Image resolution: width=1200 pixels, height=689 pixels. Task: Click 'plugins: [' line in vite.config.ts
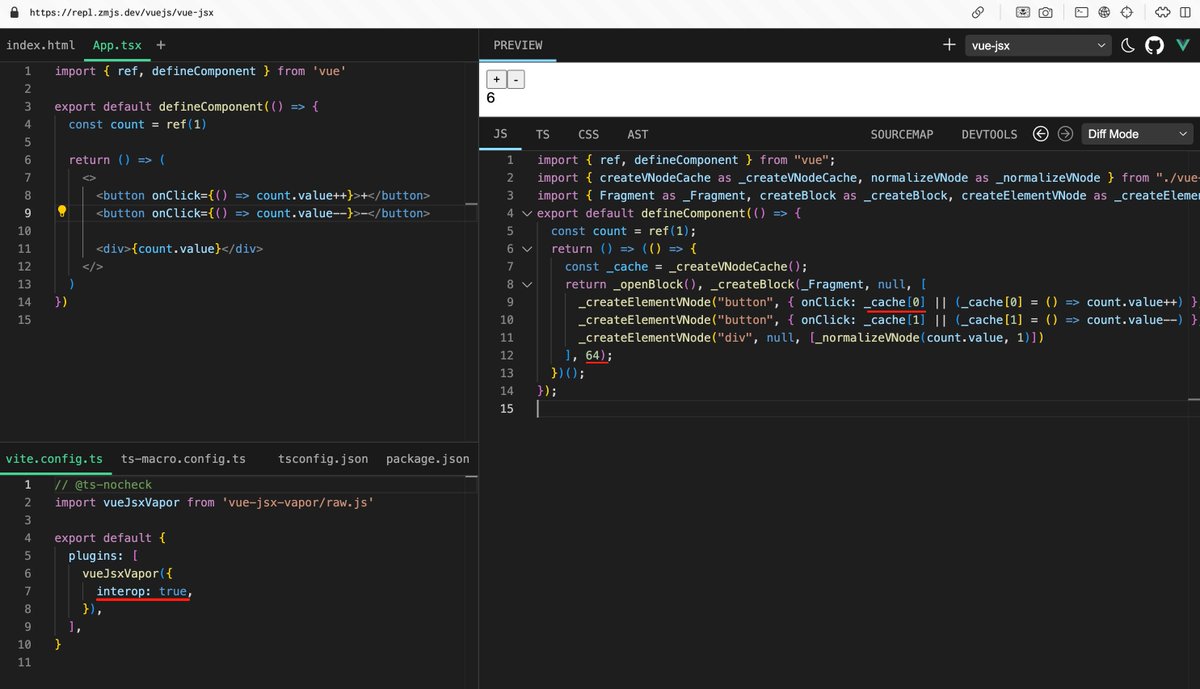coord(104,556)
